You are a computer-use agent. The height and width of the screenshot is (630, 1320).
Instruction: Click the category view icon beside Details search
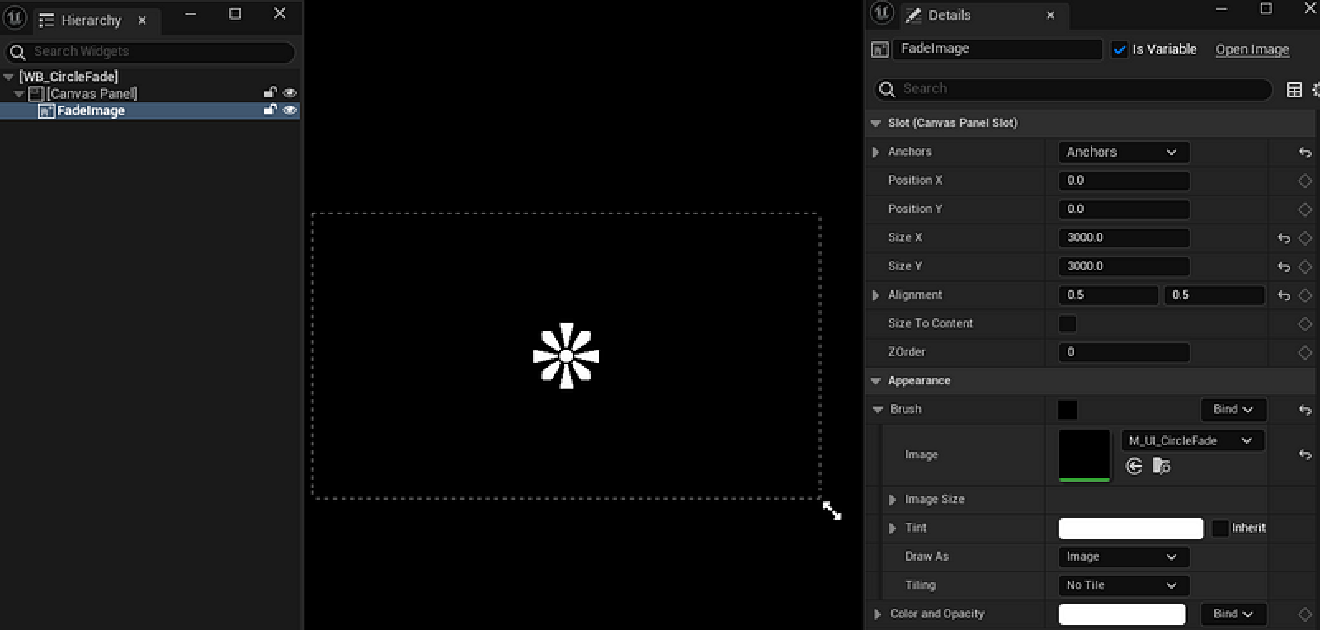[x=1294, y=89]
